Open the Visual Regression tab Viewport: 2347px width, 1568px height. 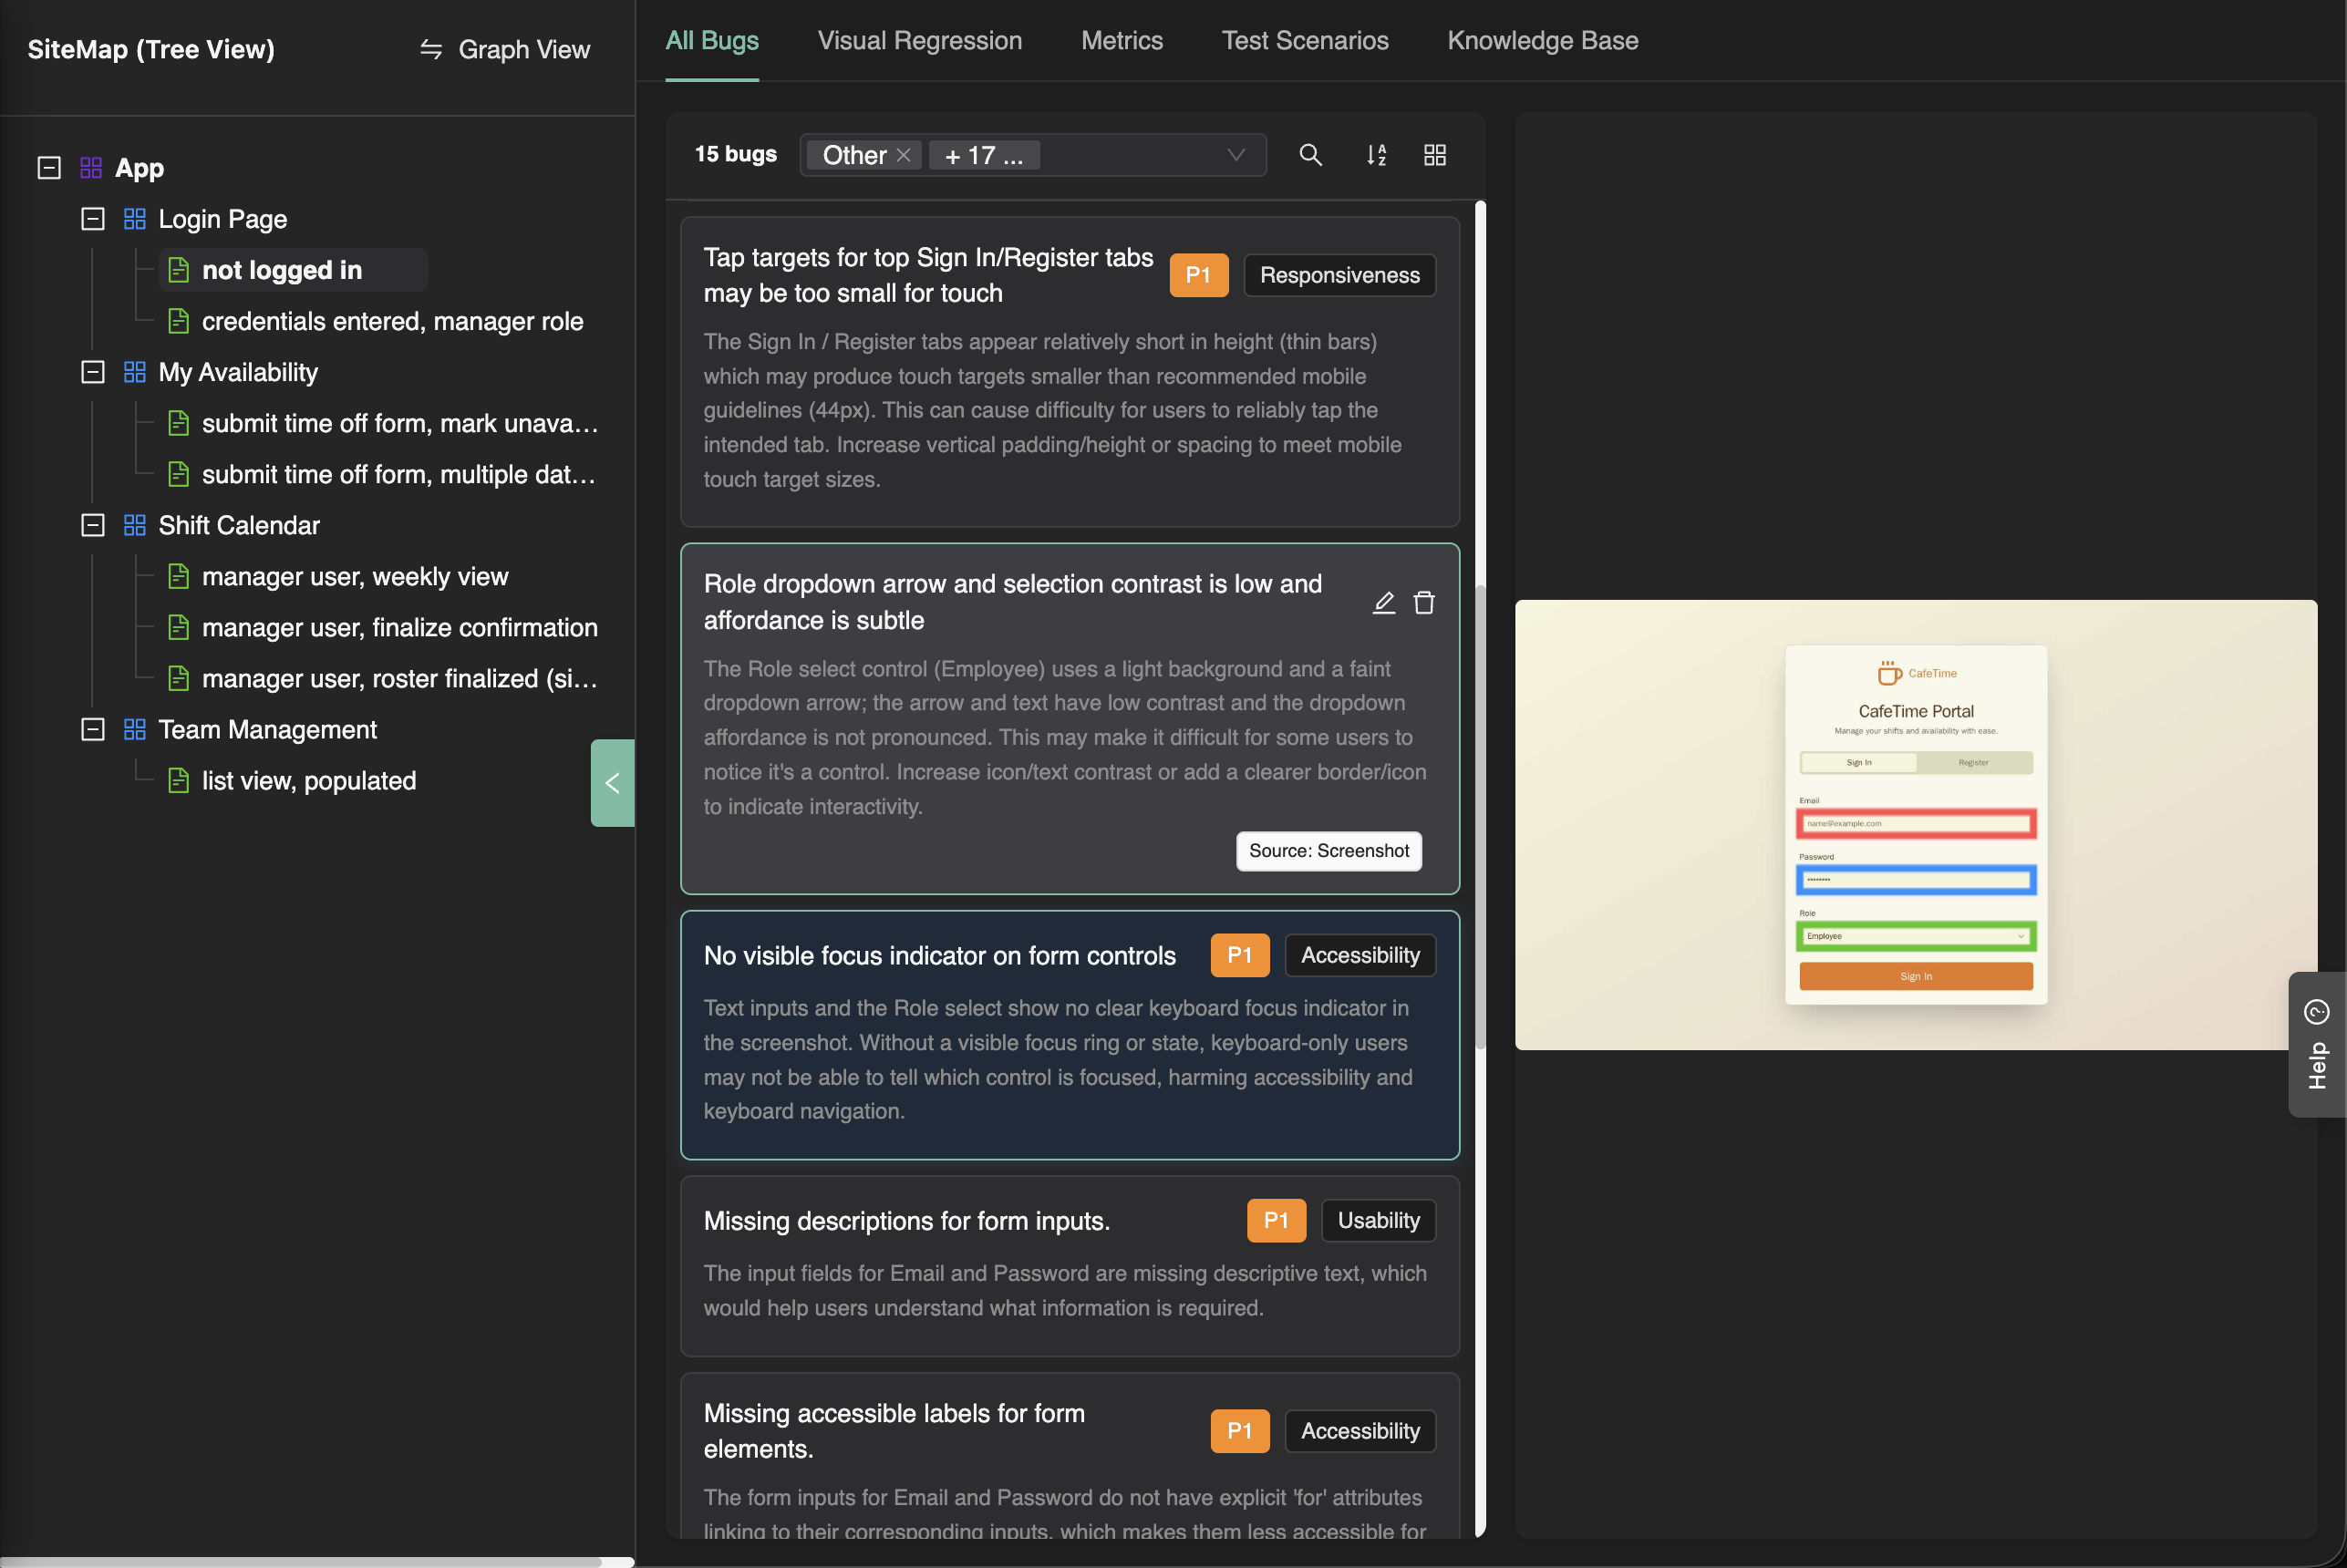click(x=919, y=41)
